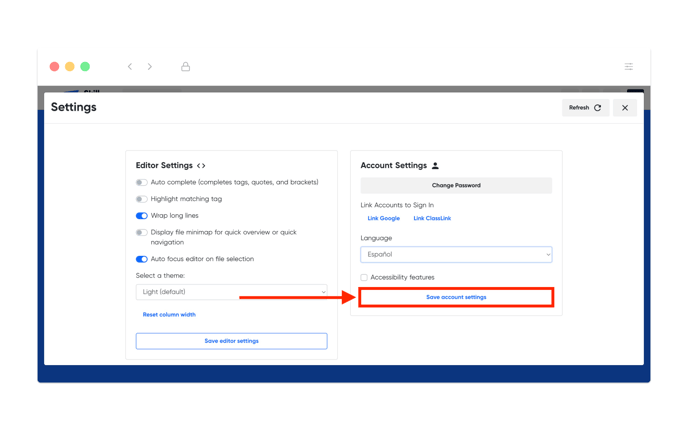
Task: Click the Settings dialog title
Action: click(x=74, y=108)
